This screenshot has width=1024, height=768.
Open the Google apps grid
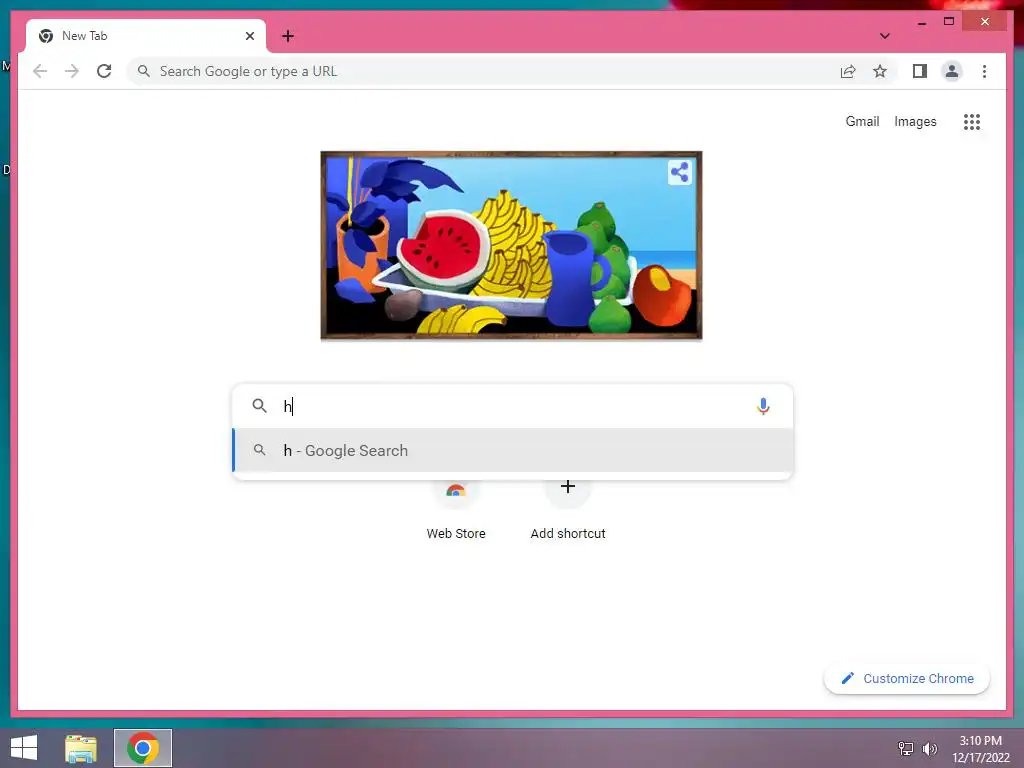(972, 121)
